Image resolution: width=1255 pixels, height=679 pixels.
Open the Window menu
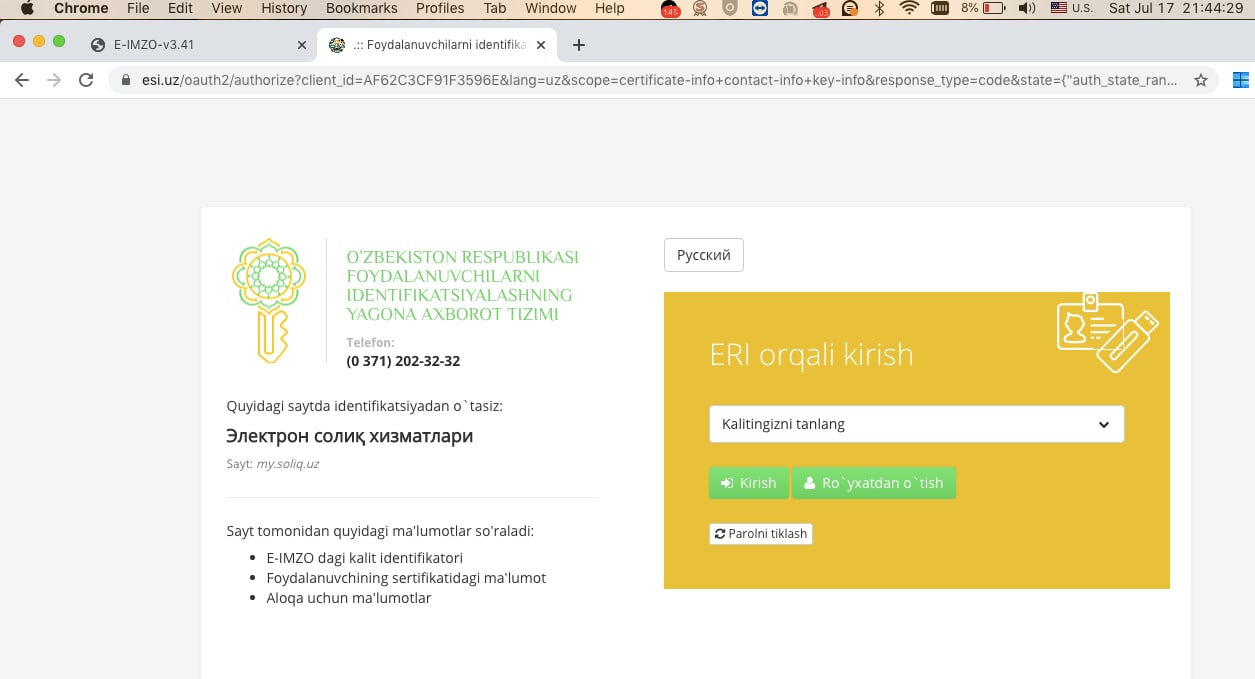[x=551, y=8]
